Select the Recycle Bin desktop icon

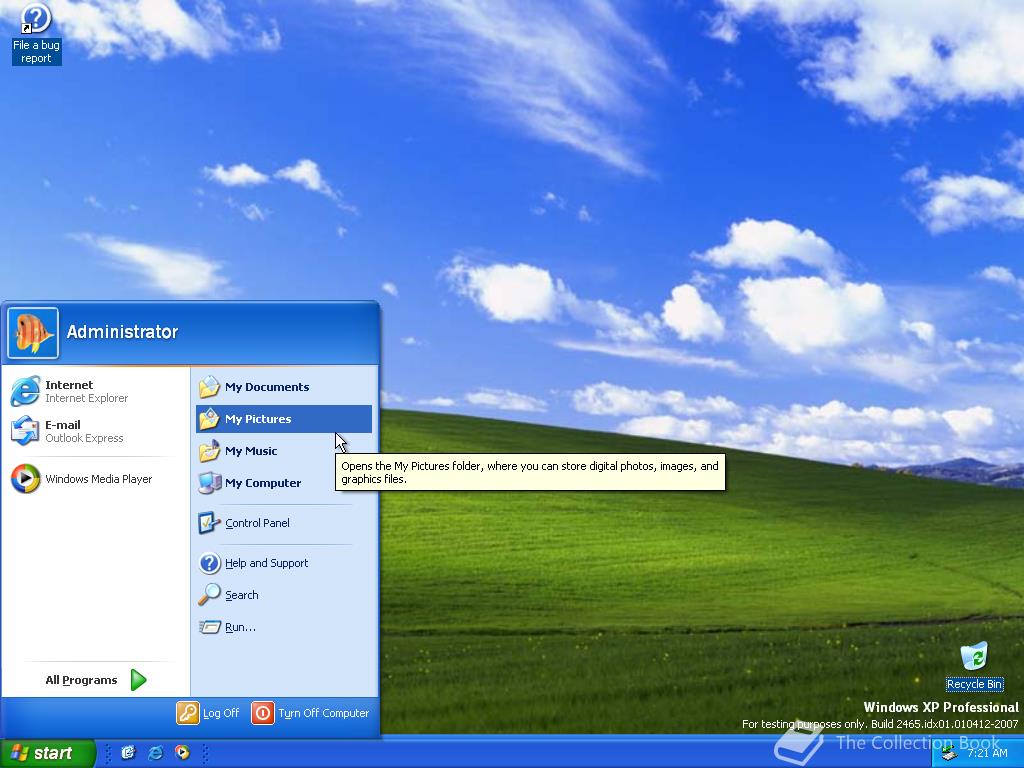point(974,666)
